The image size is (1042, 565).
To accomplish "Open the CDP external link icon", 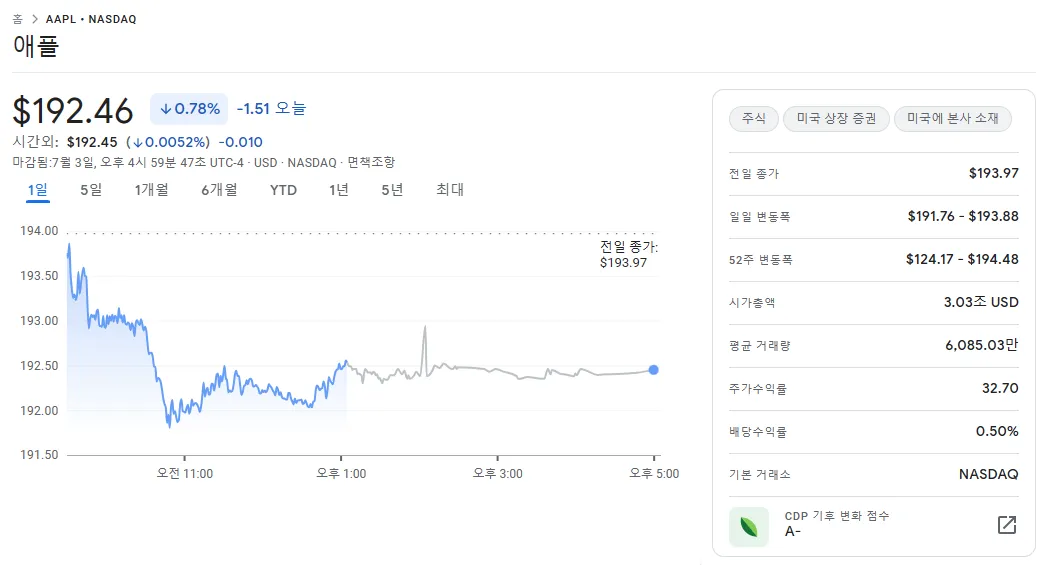I will pyautogui.click(x=1007, y=525).
